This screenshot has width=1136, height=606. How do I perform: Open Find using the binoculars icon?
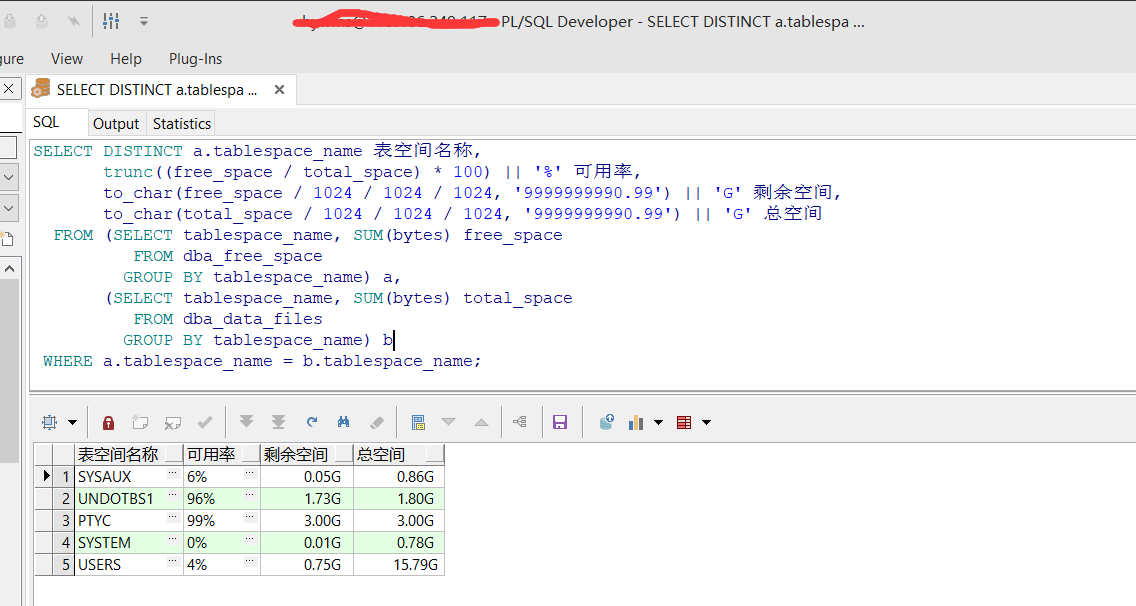click(343, 422)
